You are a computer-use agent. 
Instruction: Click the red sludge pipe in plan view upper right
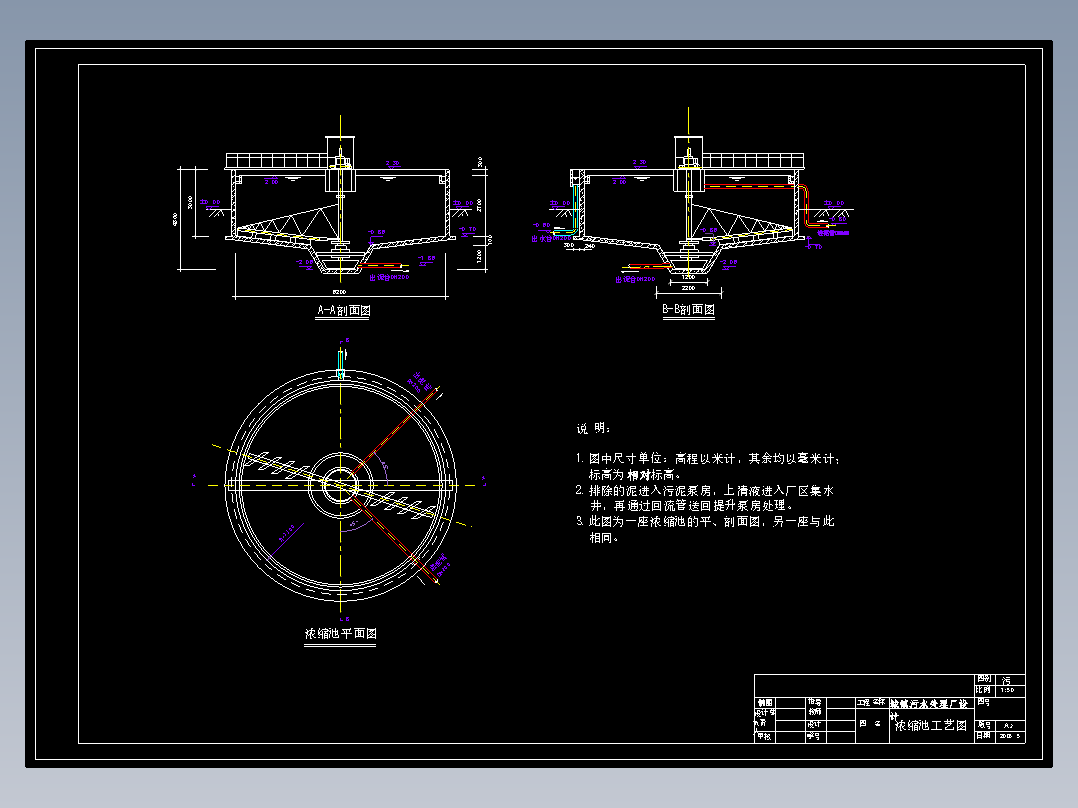[395, 430]
